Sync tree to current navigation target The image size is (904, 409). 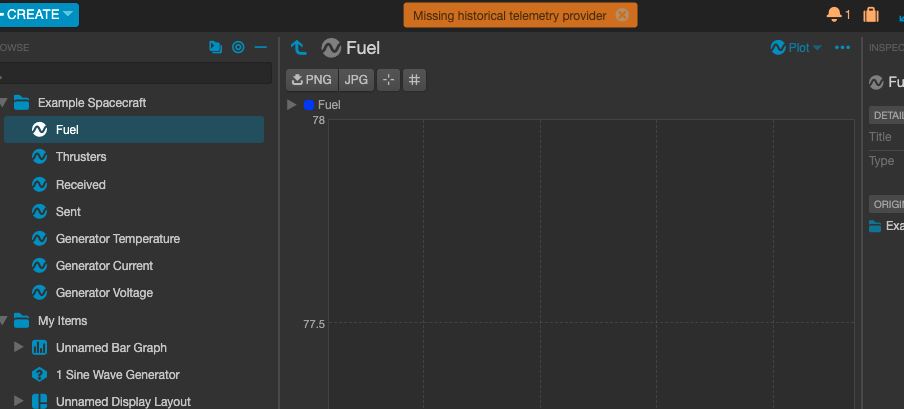click(238, 47)
